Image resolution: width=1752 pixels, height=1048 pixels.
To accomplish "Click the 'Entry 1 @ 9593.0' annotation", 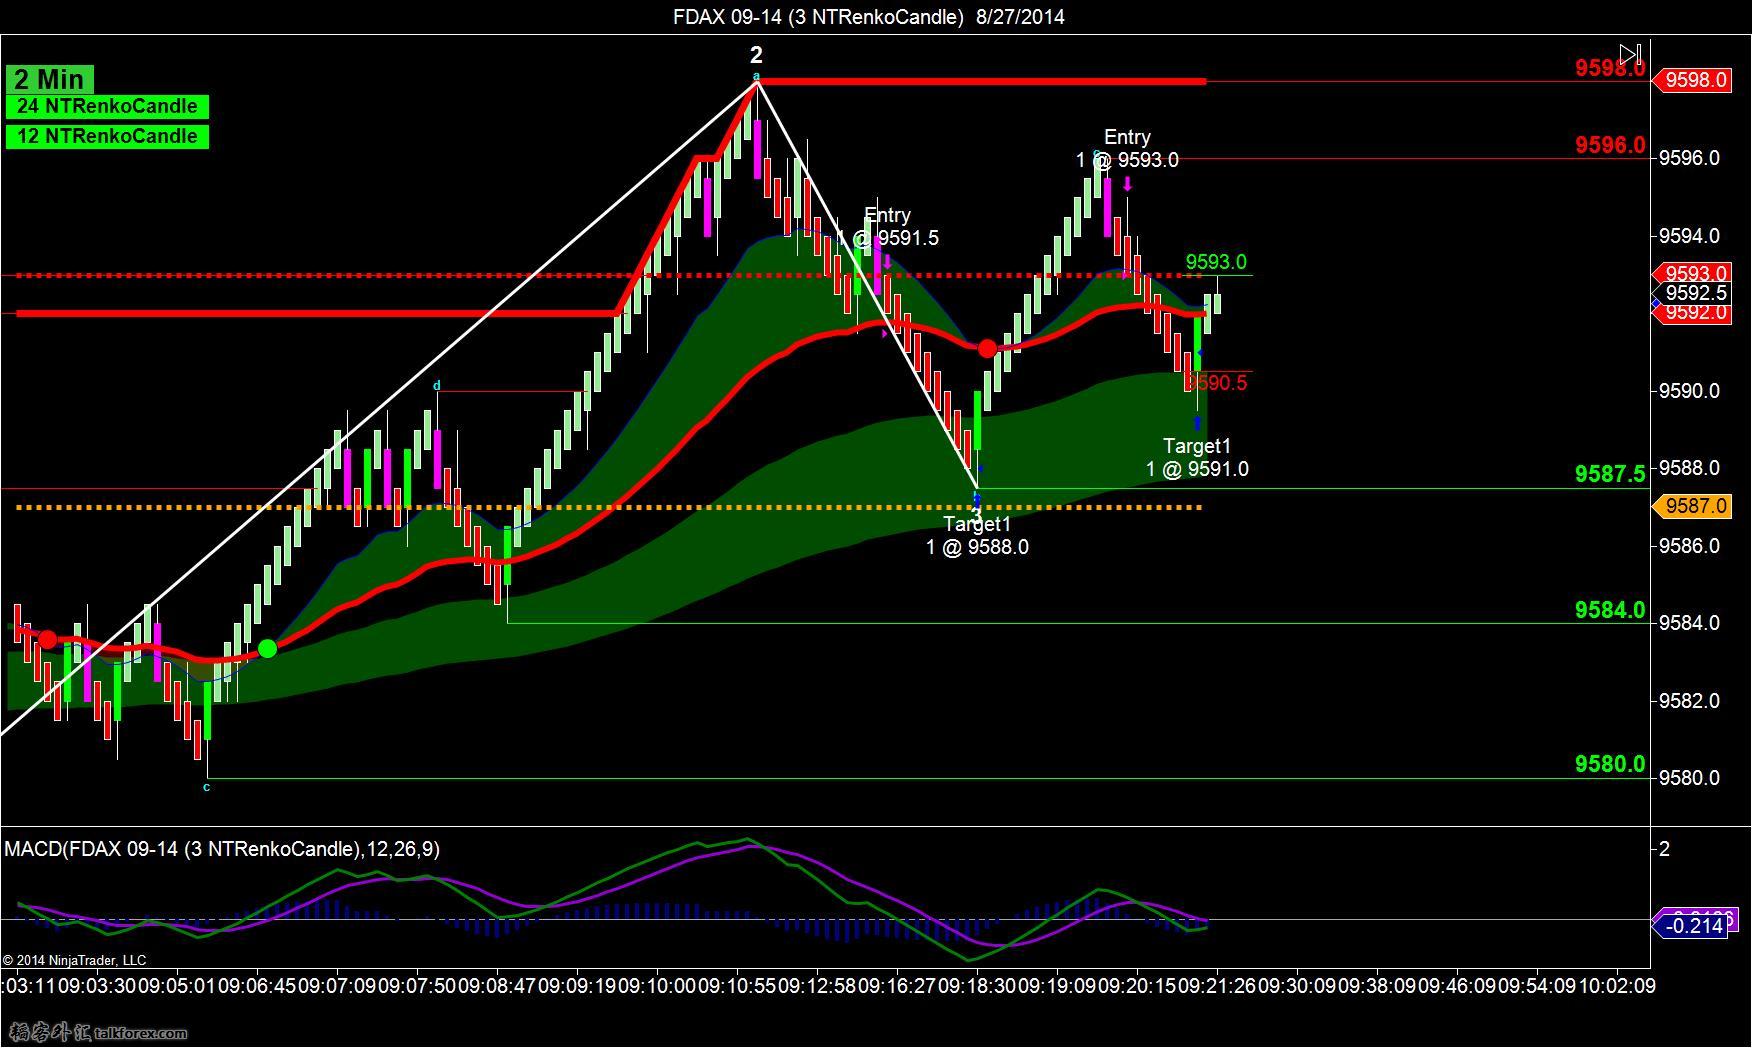I will (1127, 148).
